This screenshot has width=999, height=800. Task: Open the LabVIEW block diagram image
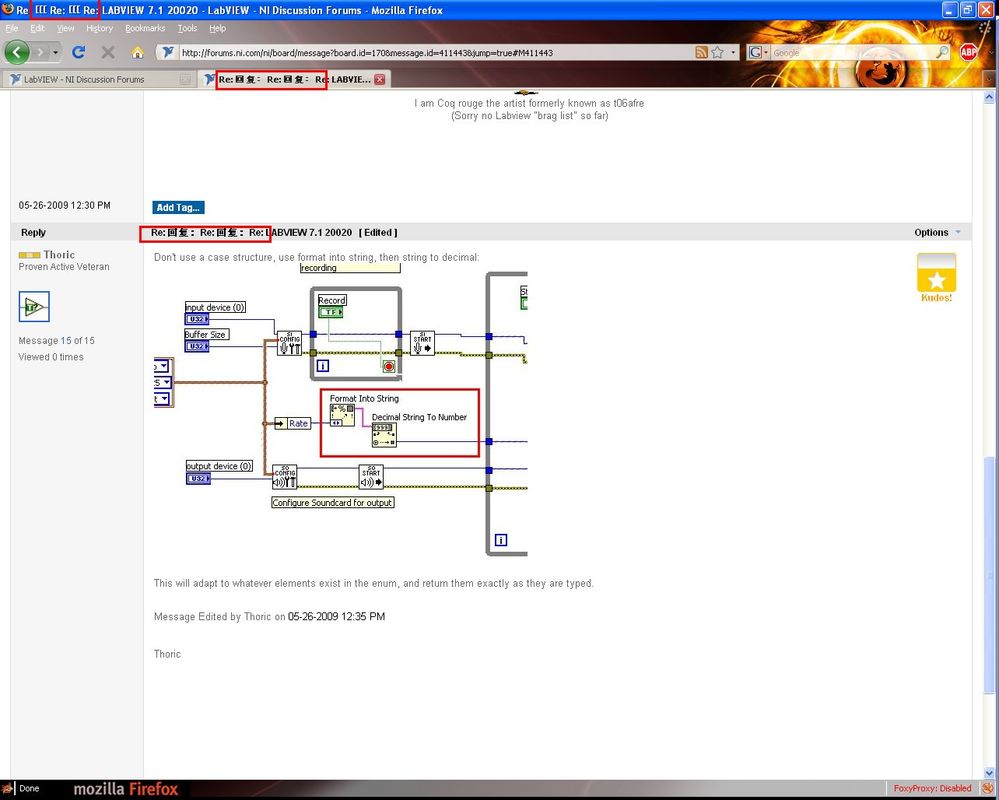tap(341, 410)
